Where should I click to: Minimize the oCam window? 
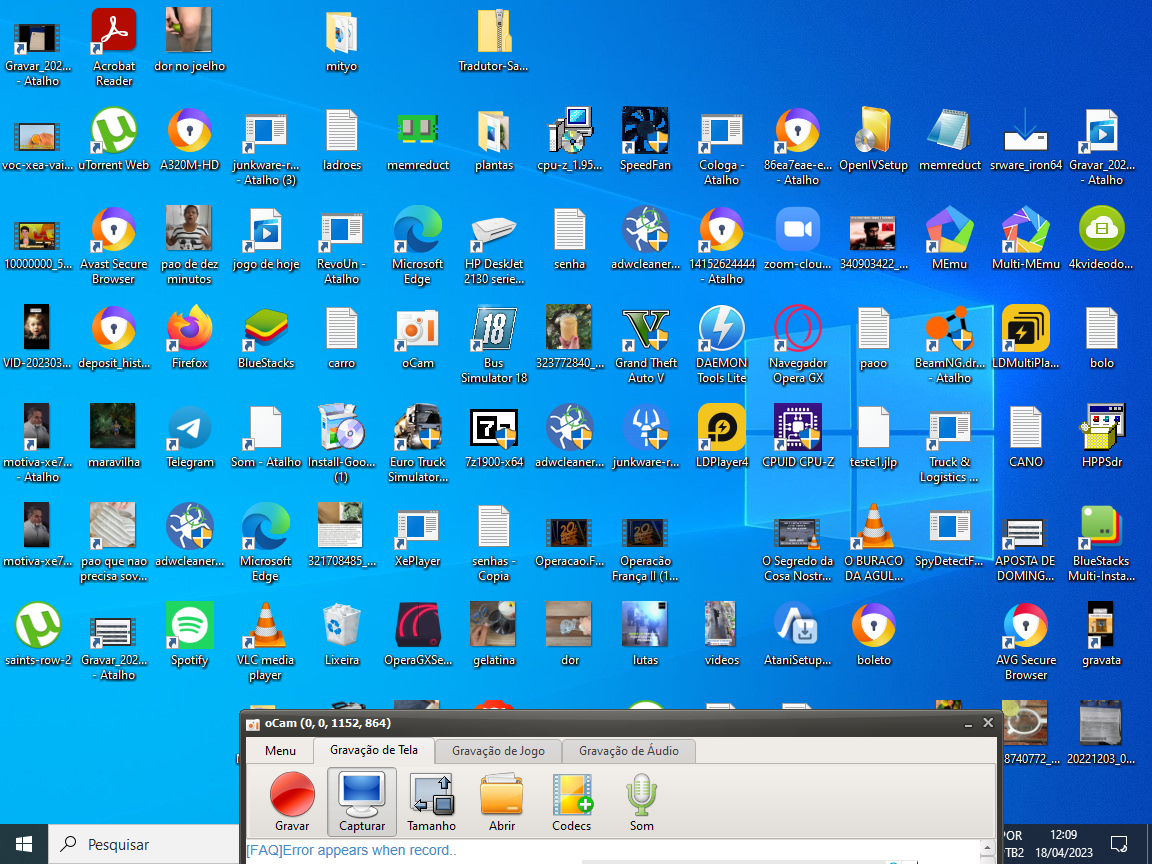tap(968, 724)
